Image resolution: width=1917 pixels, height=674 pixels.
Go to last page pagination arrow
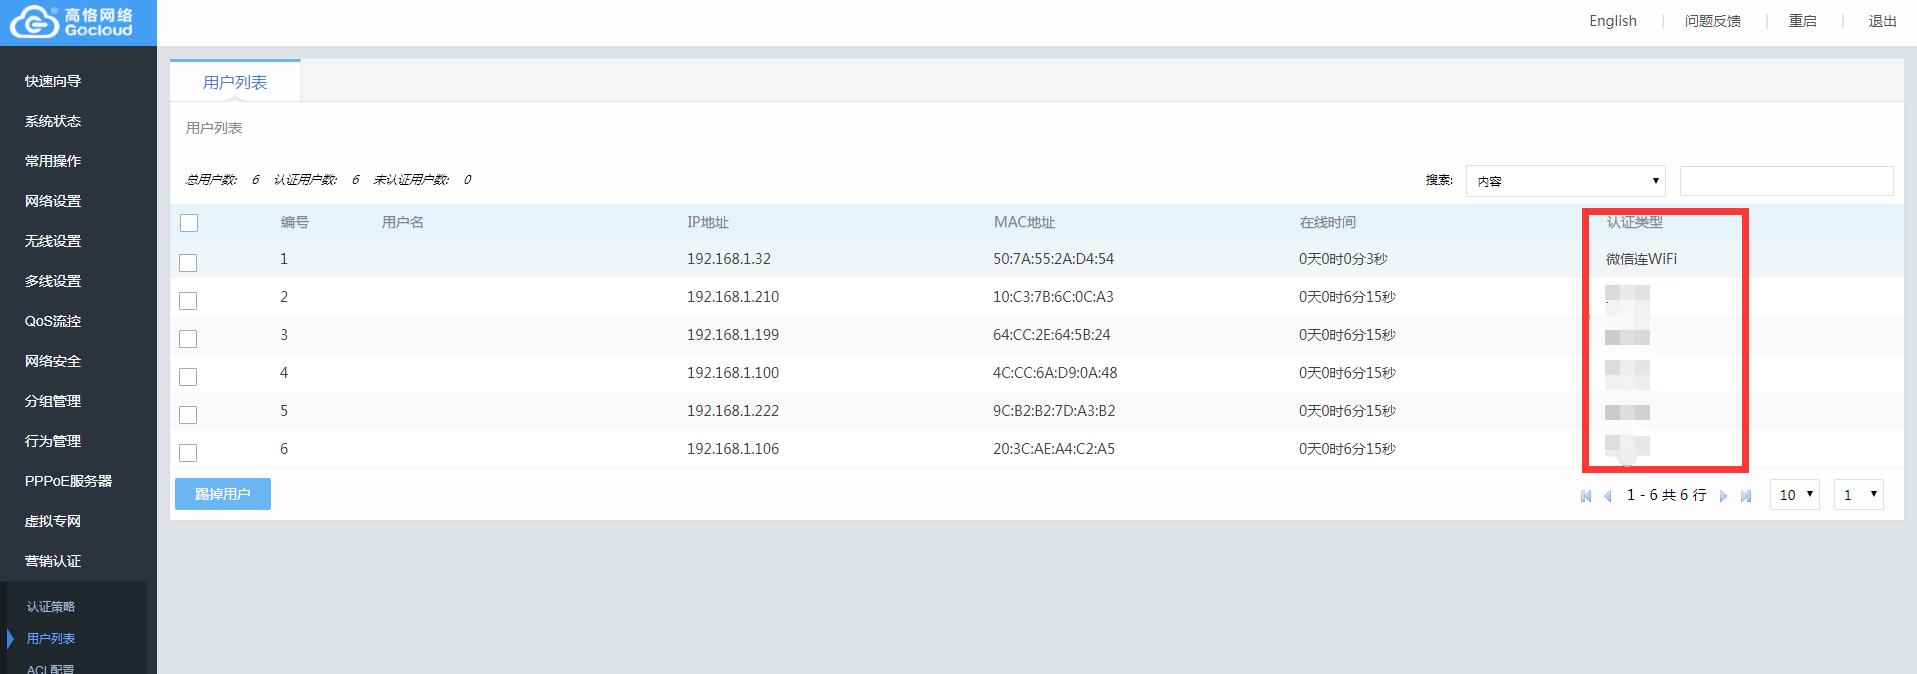coord(1746,496)
